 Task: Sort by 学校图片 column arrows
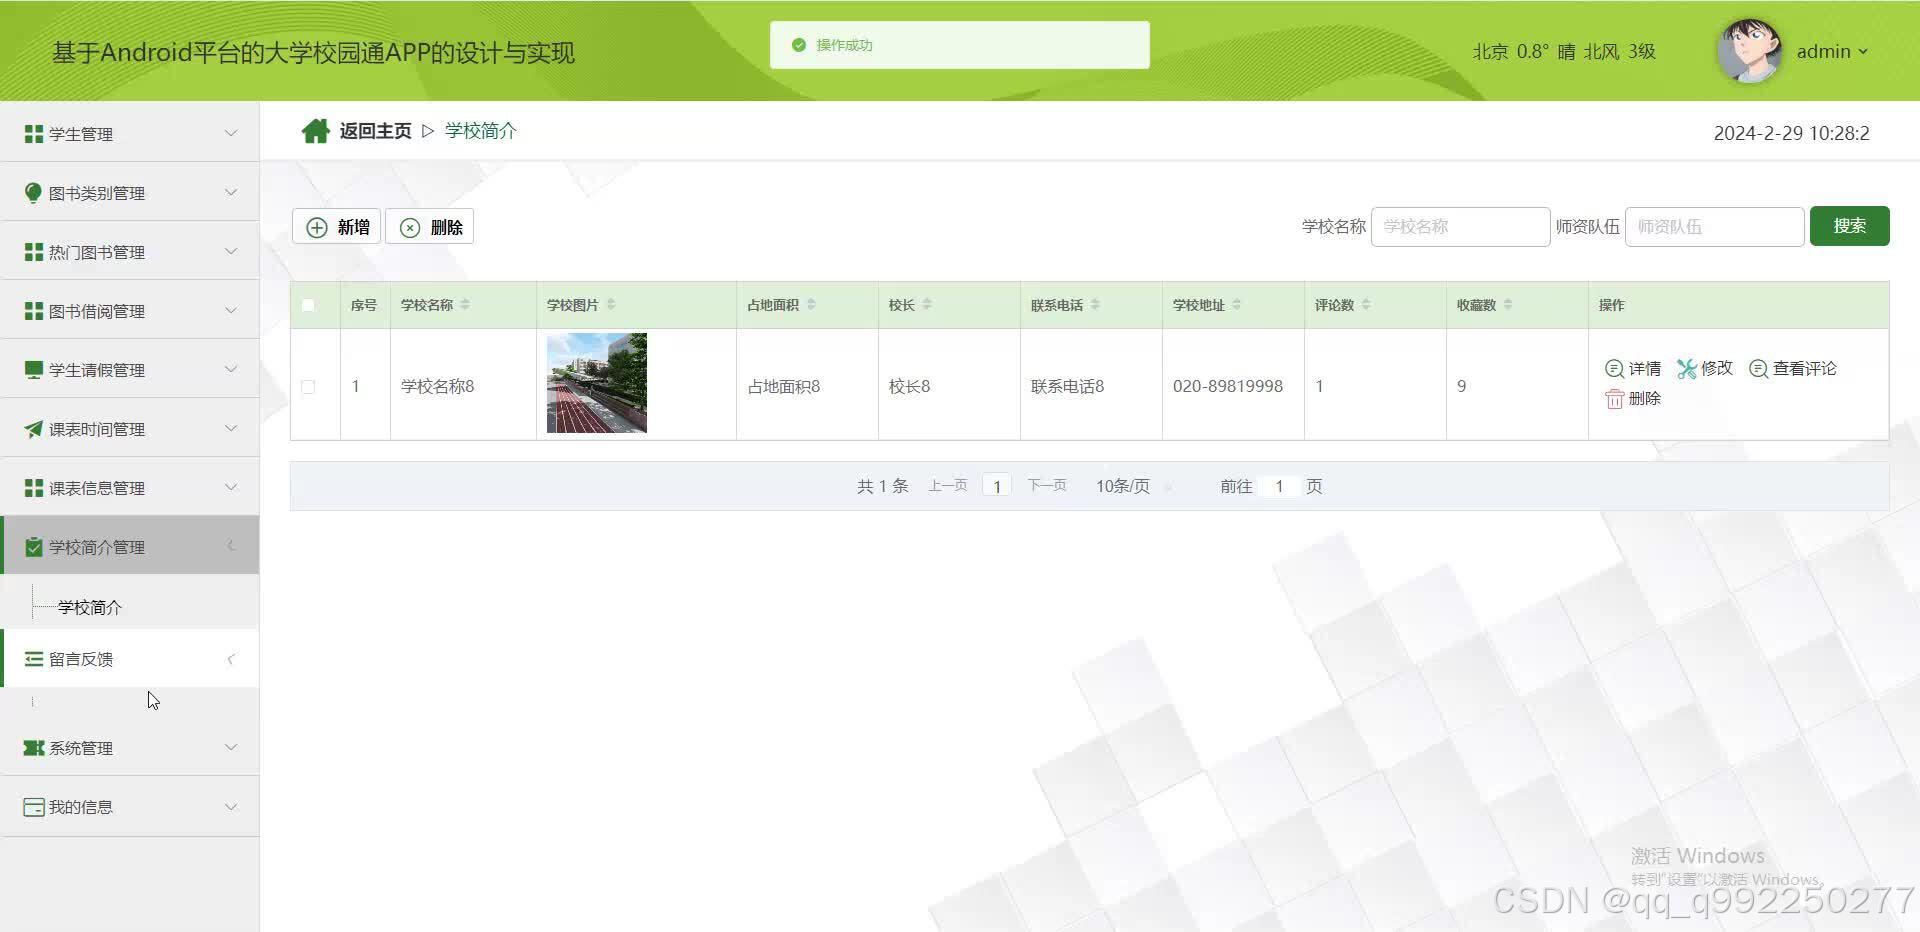[611, 304]
